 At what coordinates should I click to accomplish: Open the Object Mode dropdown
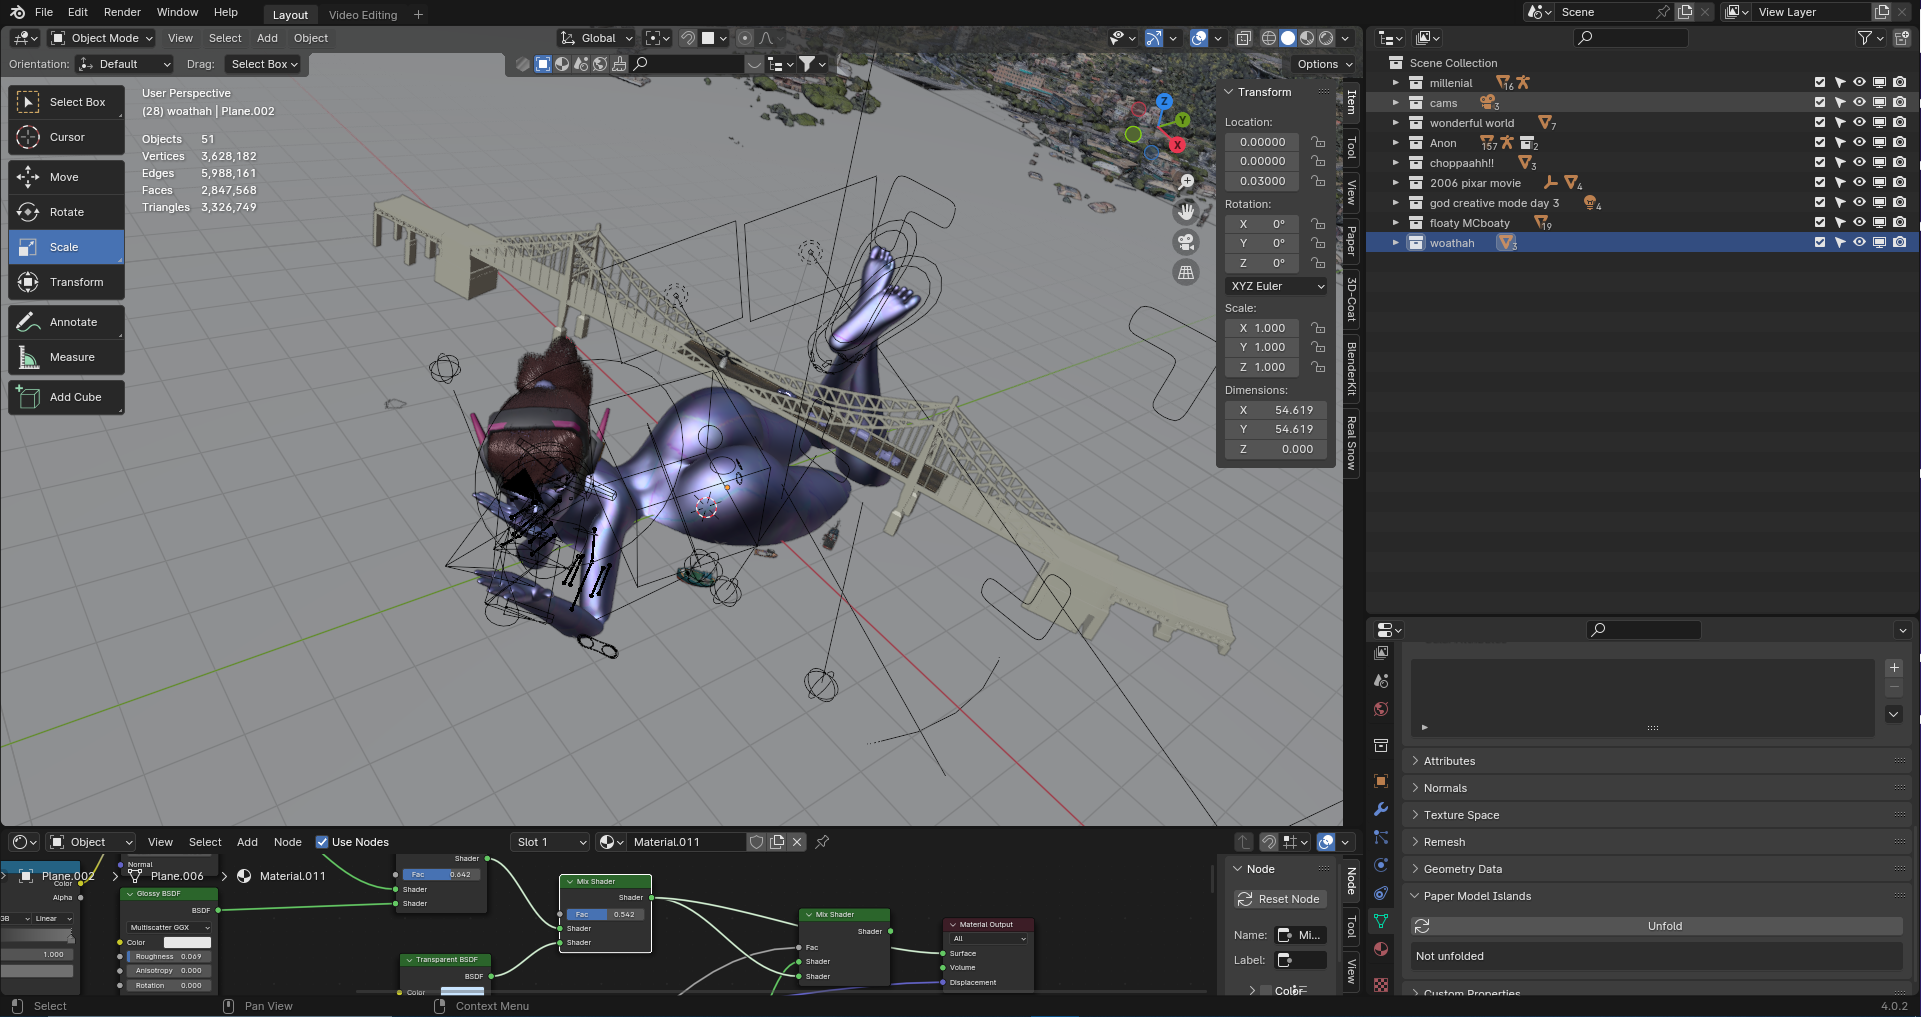point(101,38)
